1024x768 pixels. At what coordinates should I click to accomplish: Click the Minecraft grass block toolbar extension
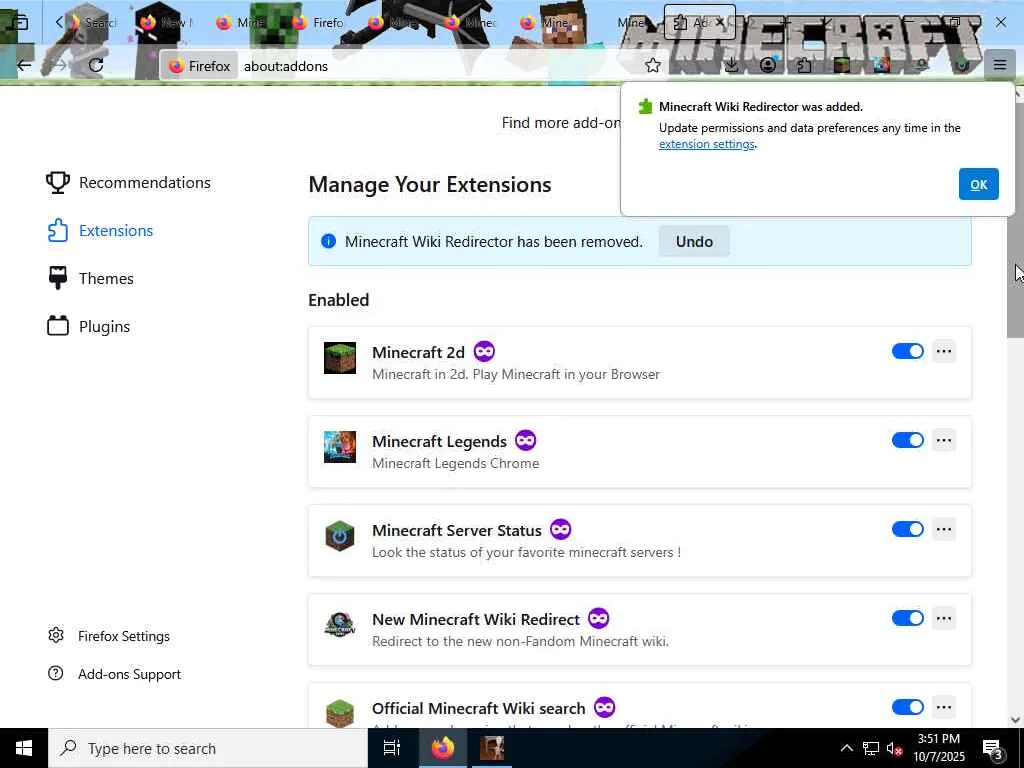(842, 65)
